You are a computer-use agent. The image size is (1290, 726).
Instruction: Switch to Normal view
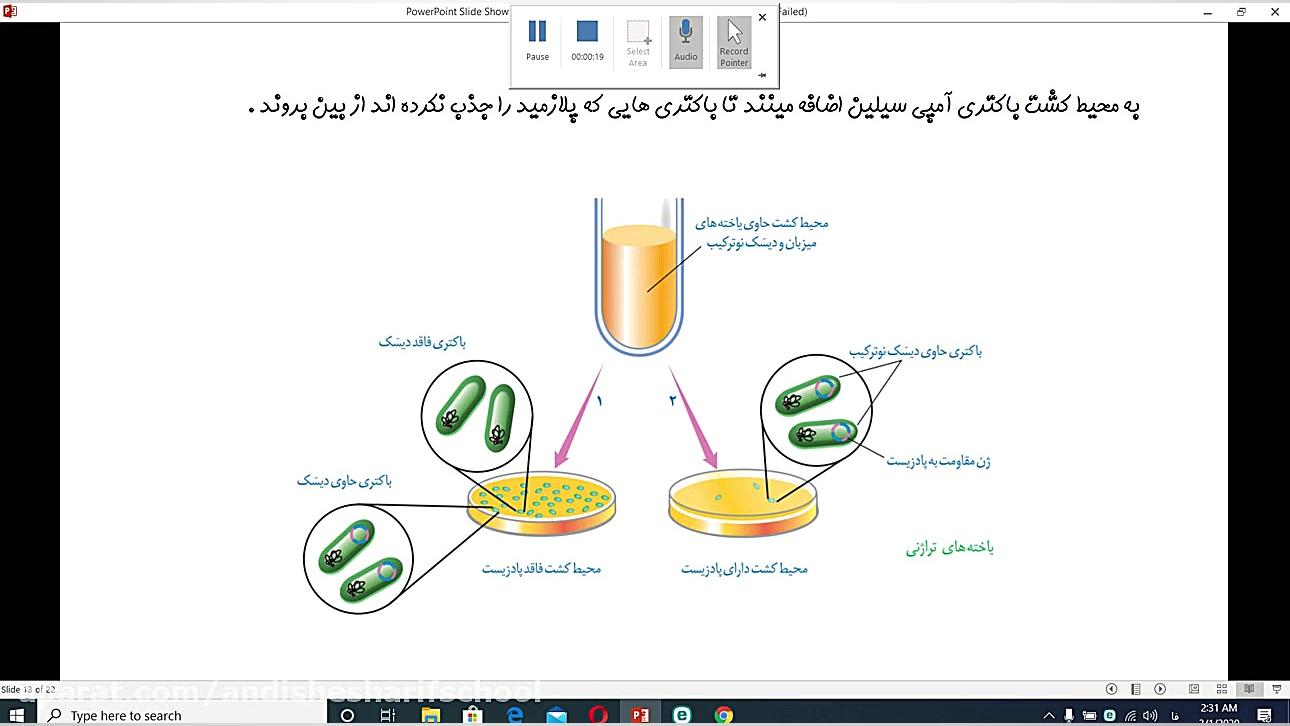[x=1194, y=689]
